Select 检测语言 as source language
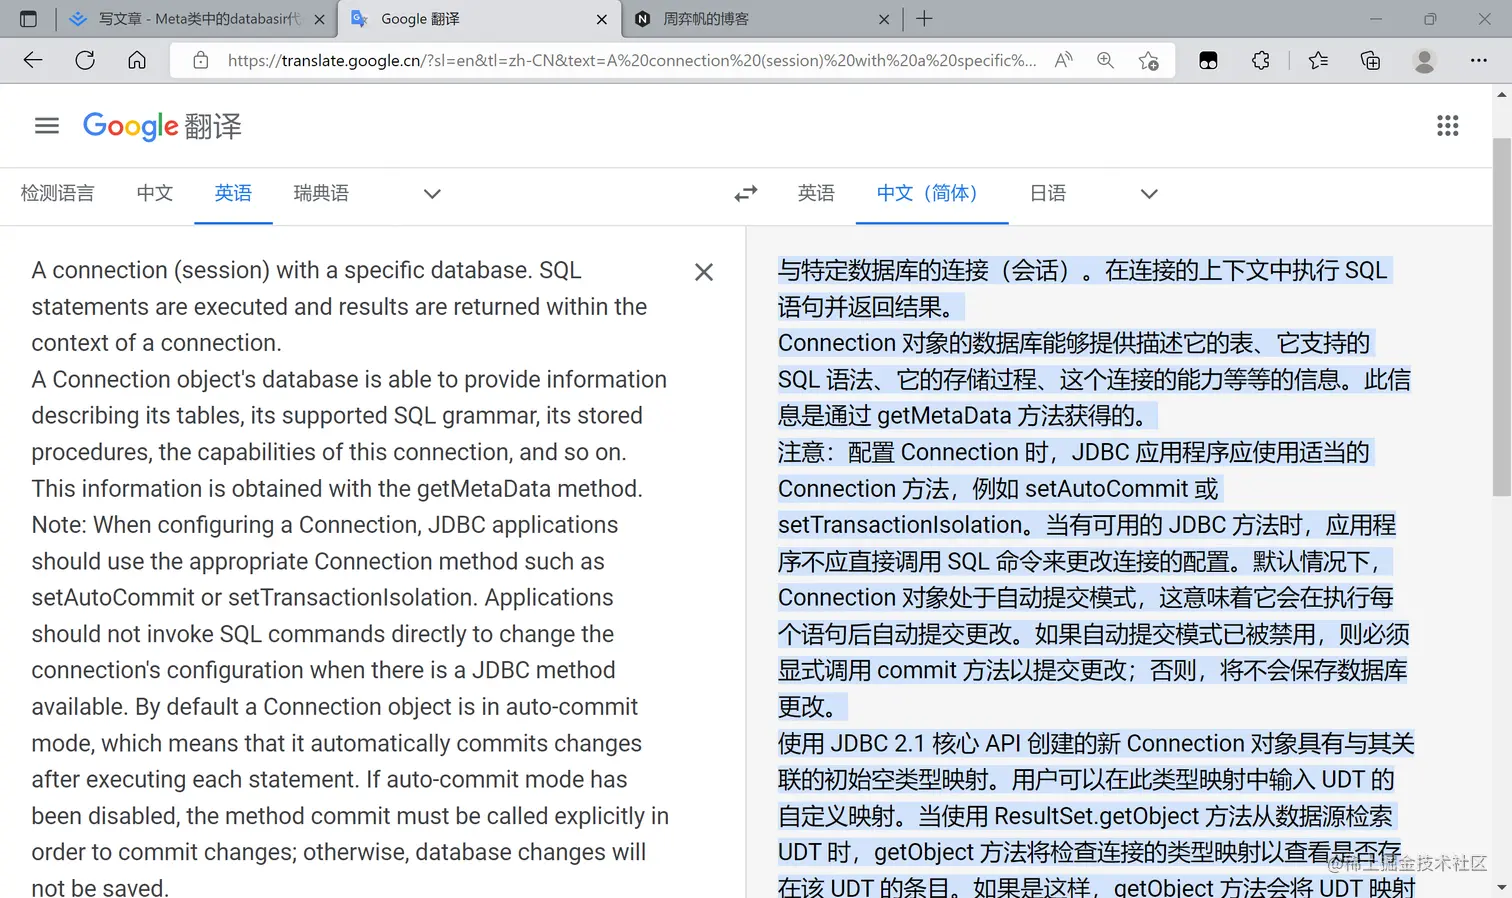The height and width of the screenshot is (898, 1512). coord(57,194)
